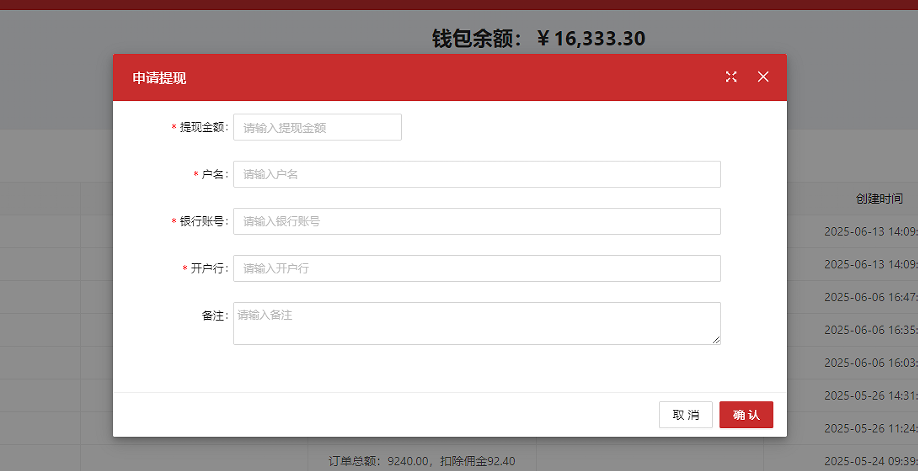This screenshot has height=471, width=918.
Task: Click the 提现金额 field label
Action: click(204, 127)
